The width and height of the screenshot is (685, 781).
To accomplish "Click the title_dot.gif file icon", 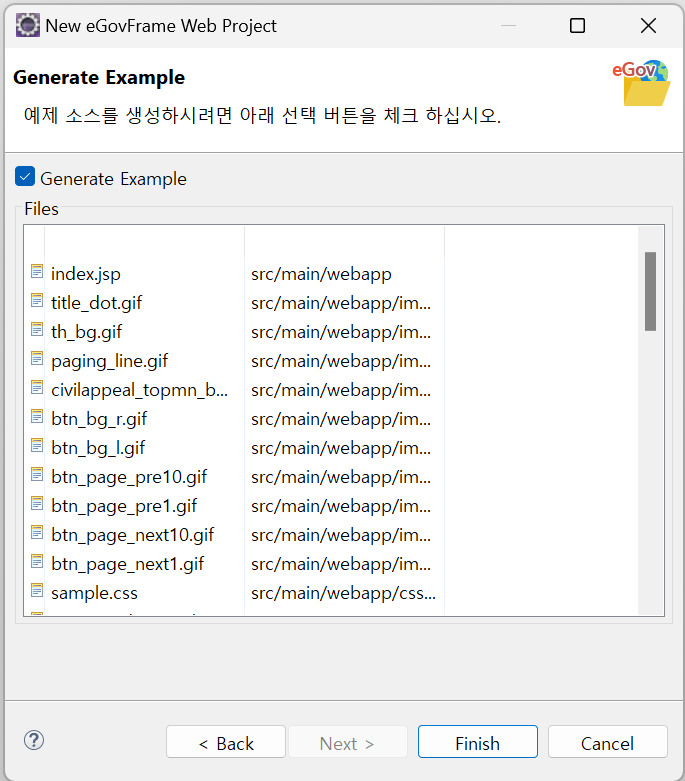I will tap(37, 301).
